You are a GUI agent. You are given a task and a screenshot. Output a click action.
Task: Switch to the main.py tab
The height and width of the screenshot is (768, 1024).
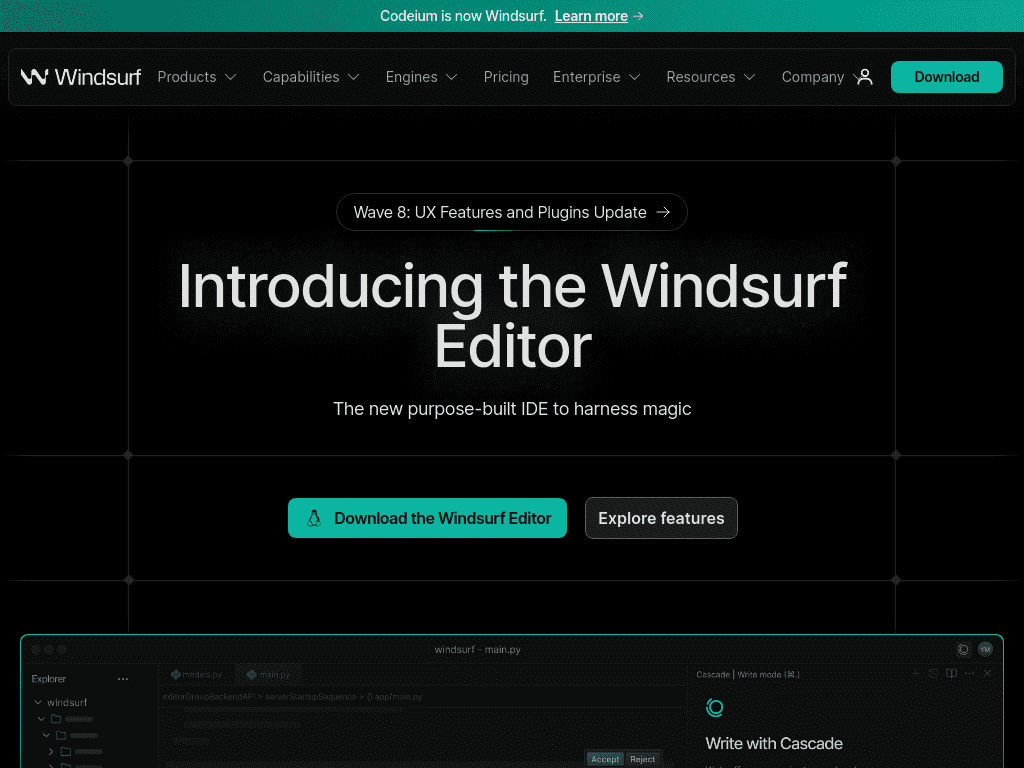[268, 674]
